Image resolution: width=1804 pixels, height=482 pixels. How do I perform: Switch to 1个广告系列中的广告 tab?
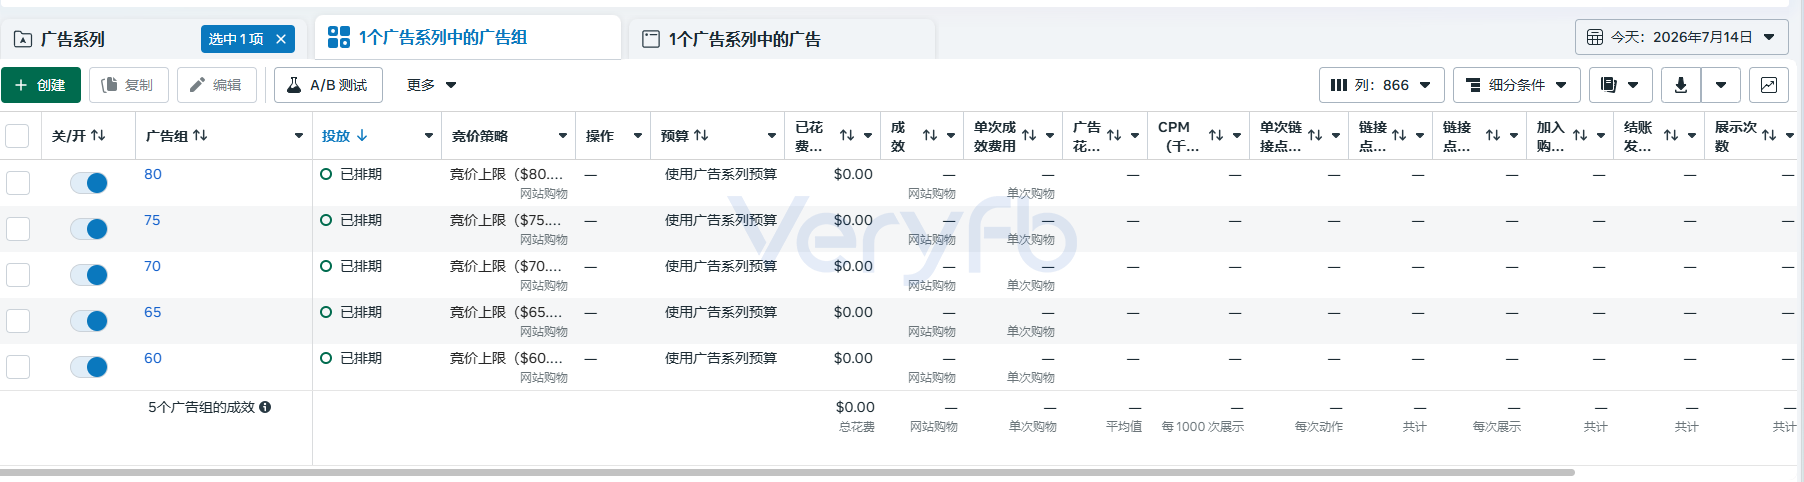tap(782, 39)
